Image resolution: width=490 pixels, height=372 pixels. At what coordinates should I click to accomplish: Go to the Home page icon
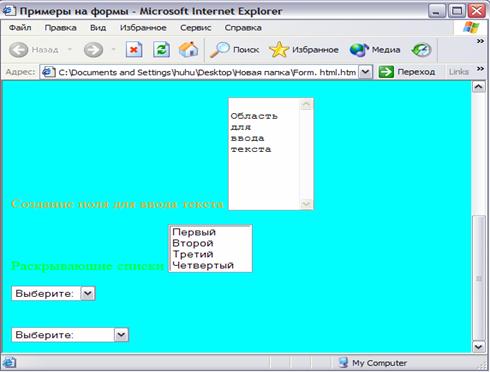tap(188, 49)
